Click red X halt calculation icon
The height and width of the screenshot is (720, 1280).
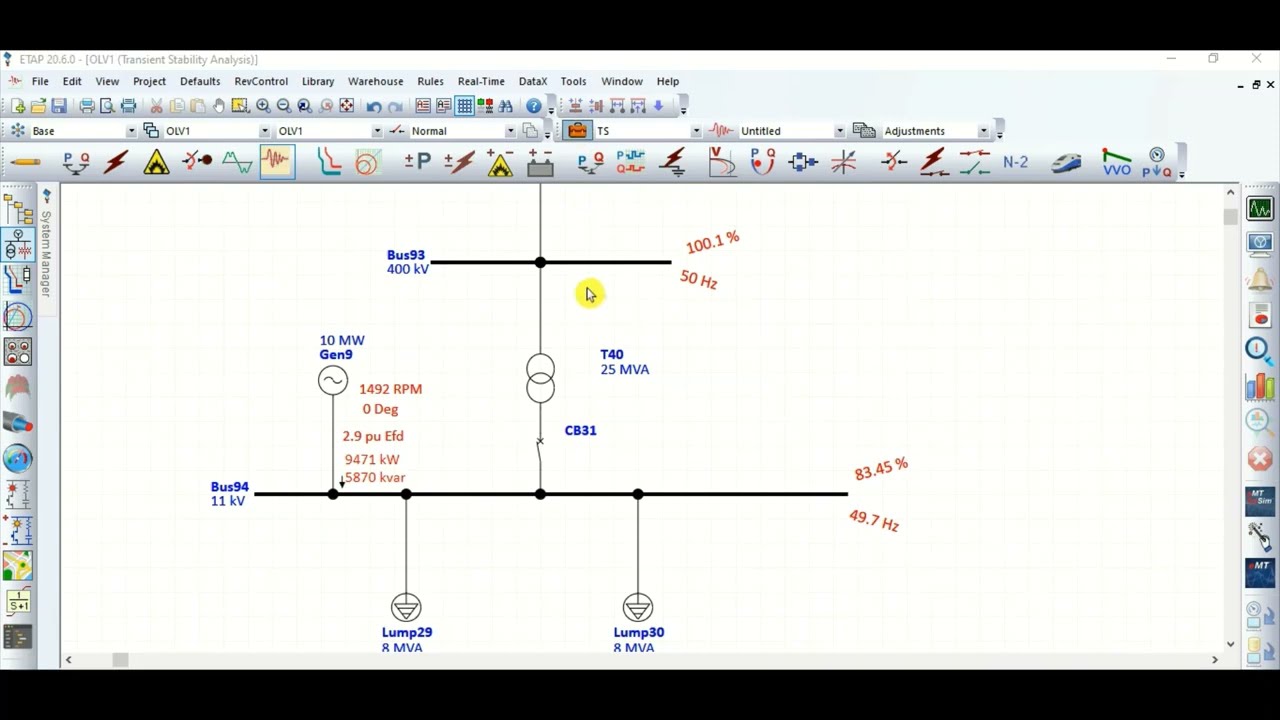click(1260, 459)
